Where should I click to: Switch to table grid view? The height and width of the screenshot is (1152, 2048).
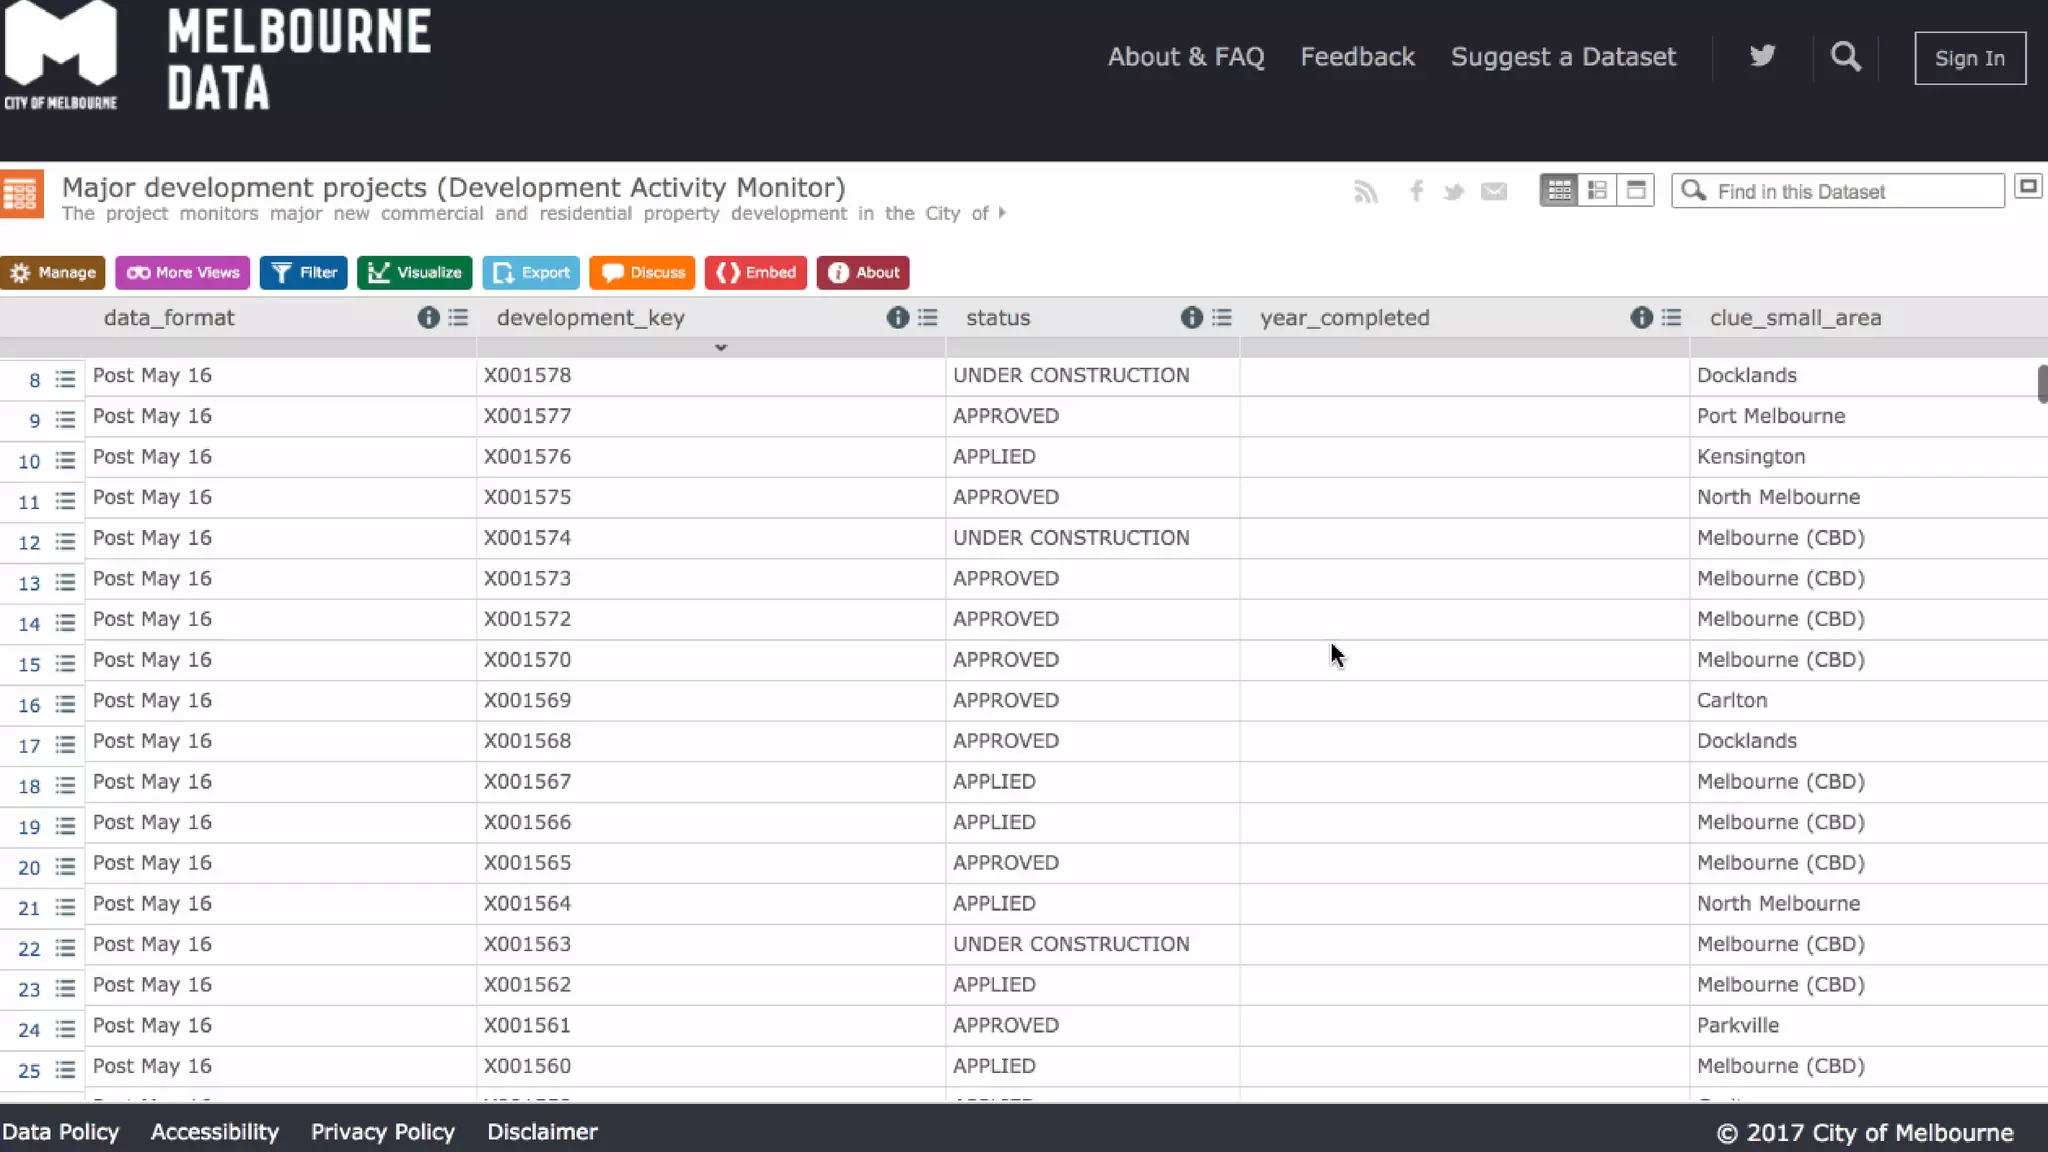1559,190
